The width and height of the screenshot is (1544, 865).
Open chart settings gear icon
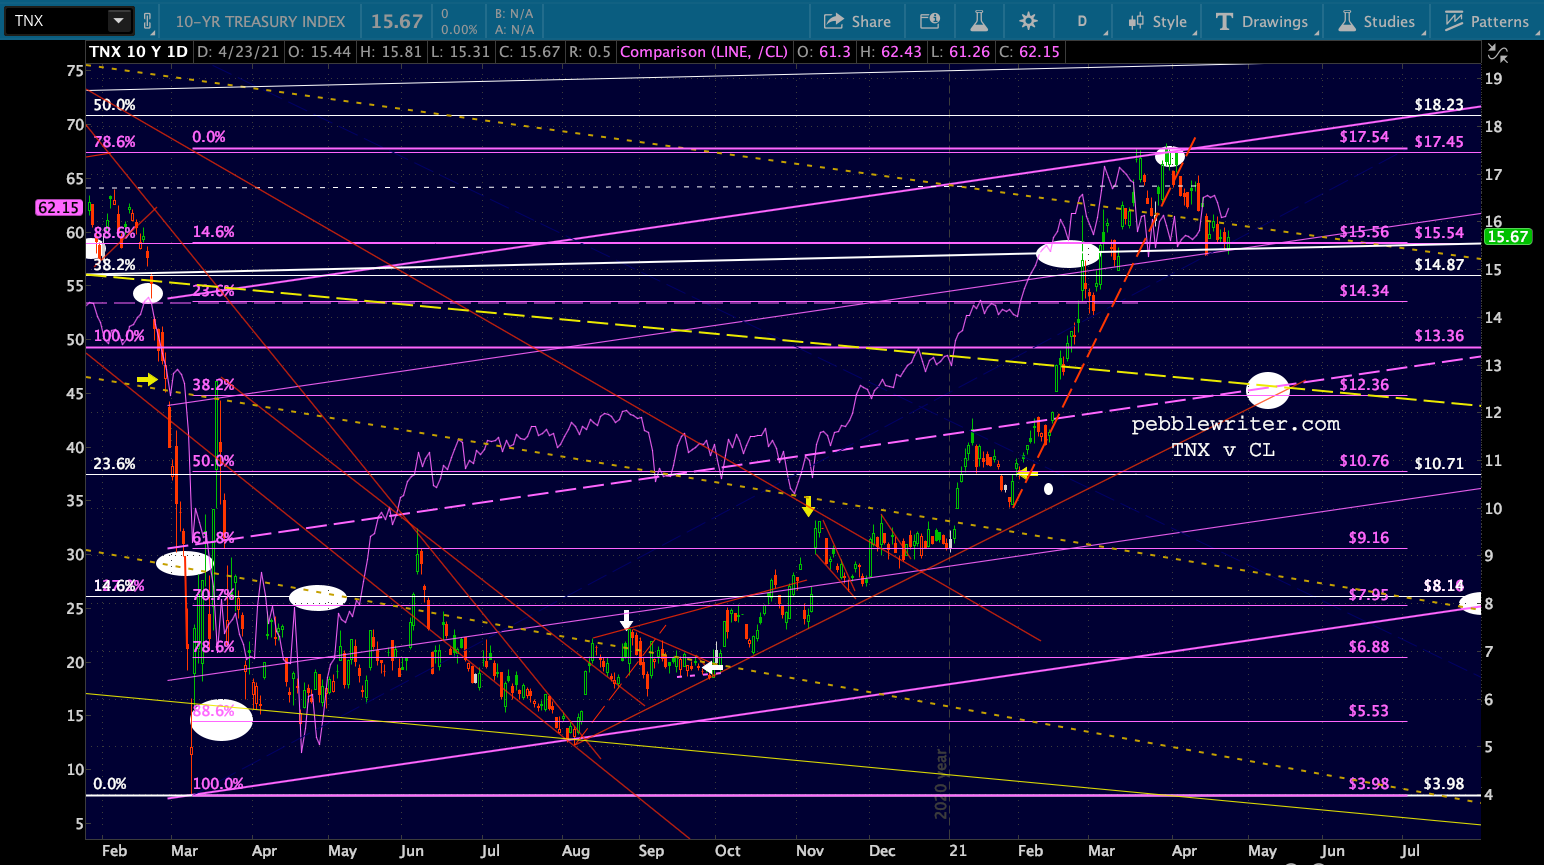1028,21
